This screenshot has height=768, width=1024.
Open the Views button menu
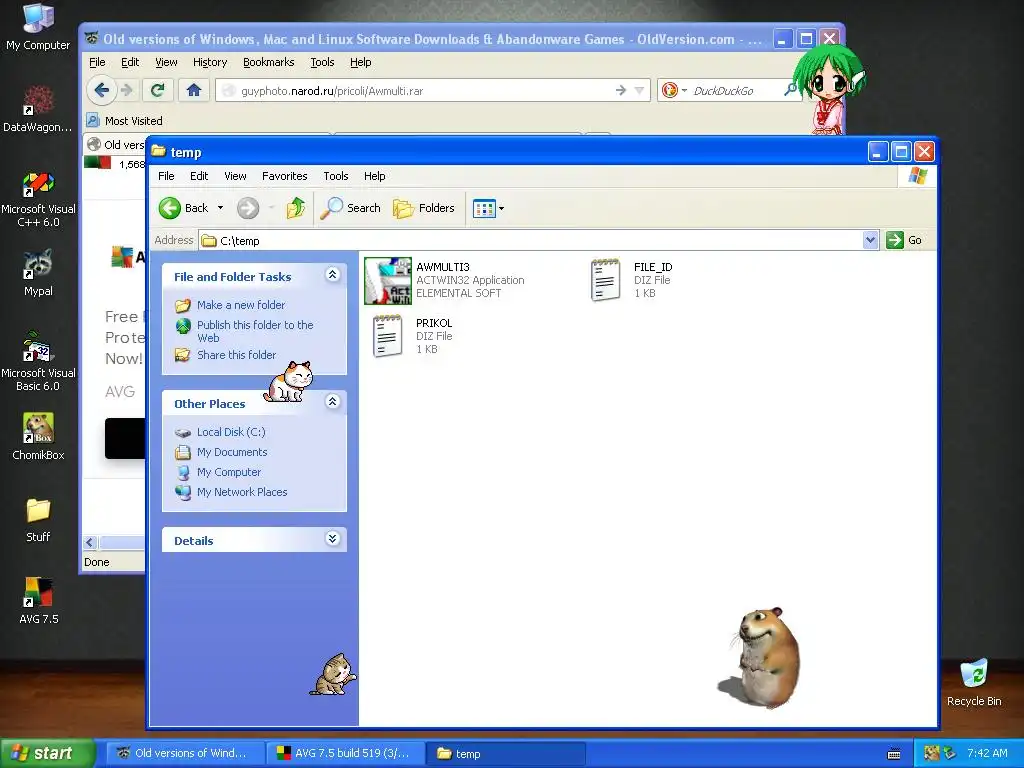click(x=488, y=208)
